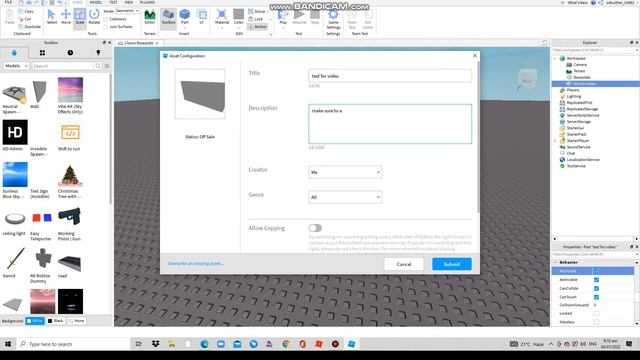Set Toolbox background to None
Viewport: 640px width, 360px height.
point(76,321)
